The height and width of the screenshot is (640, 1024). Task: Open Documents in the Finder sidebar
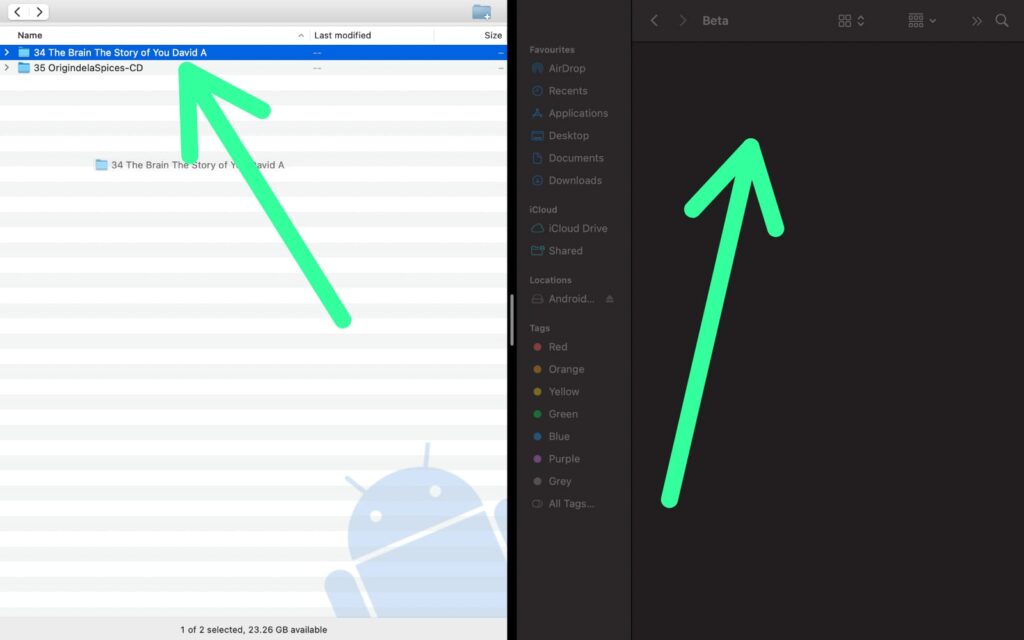tap(572, 158)
